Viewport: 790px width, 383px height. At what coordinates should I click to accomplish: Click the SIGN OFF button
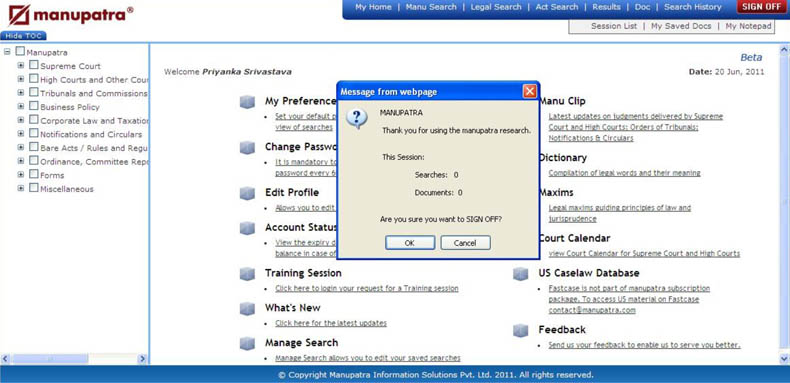coord(761,7)
